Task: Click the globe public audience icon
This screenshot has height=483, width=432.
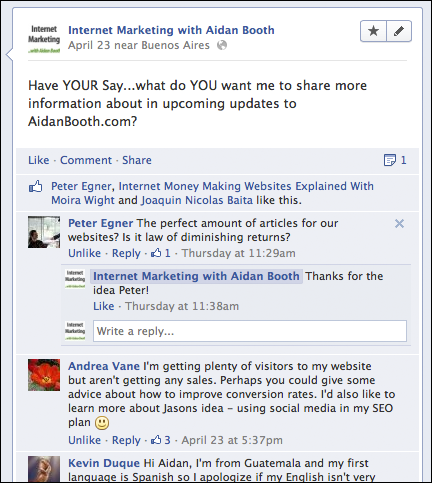Action: coord(222,45)
